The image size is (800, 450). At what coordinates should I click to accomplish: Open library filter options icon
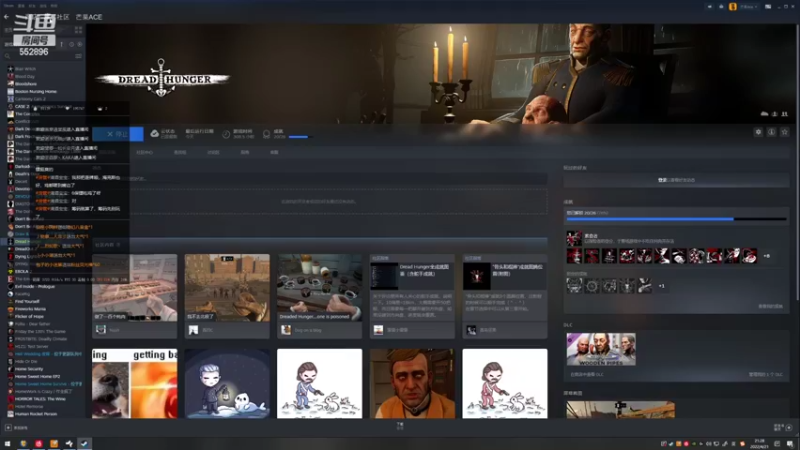[x=78, y=56]
